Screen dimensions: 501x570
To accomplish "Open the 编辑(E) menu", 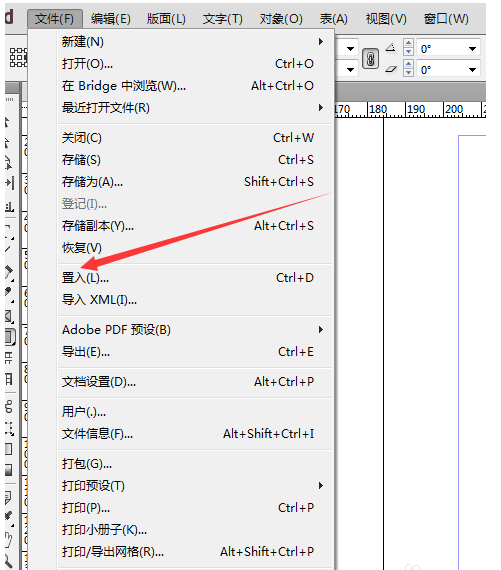I will click(x=111, y=19).
